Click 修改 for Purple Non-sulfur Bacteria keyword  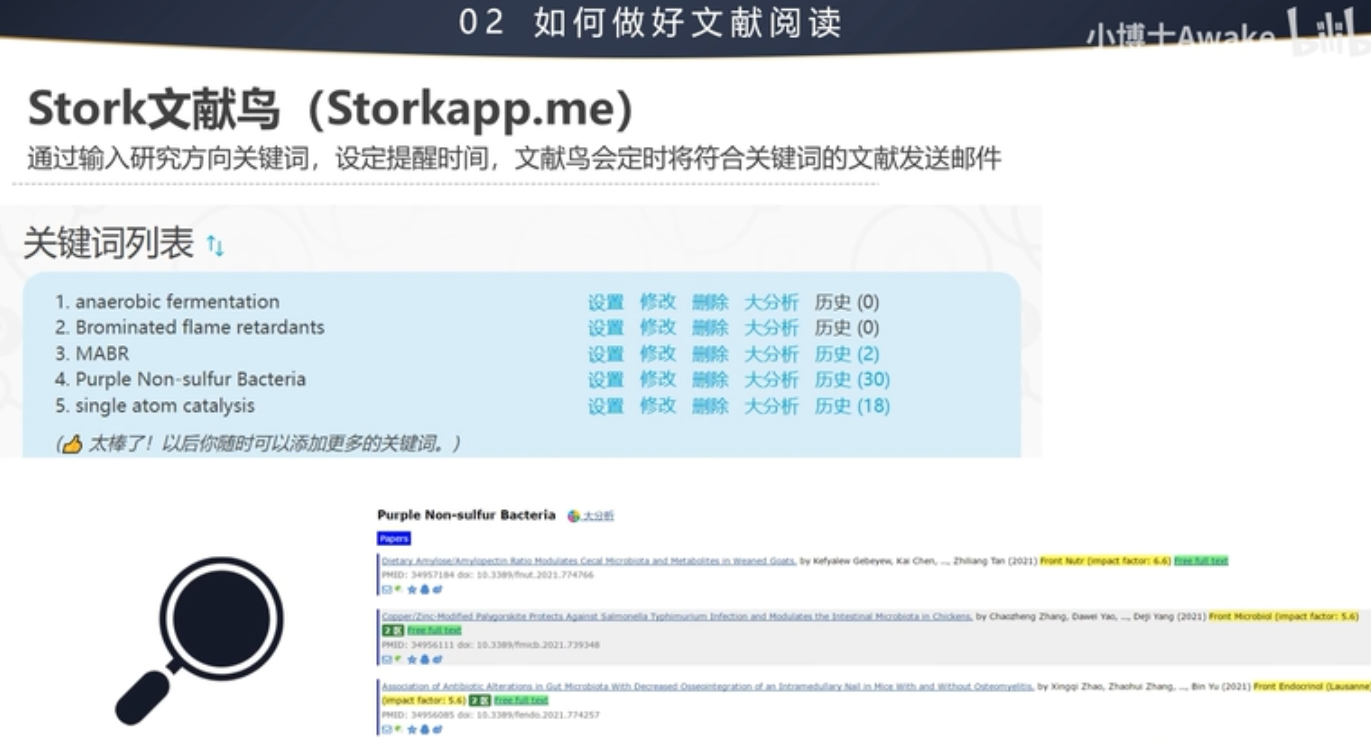[x=658, y=380]
